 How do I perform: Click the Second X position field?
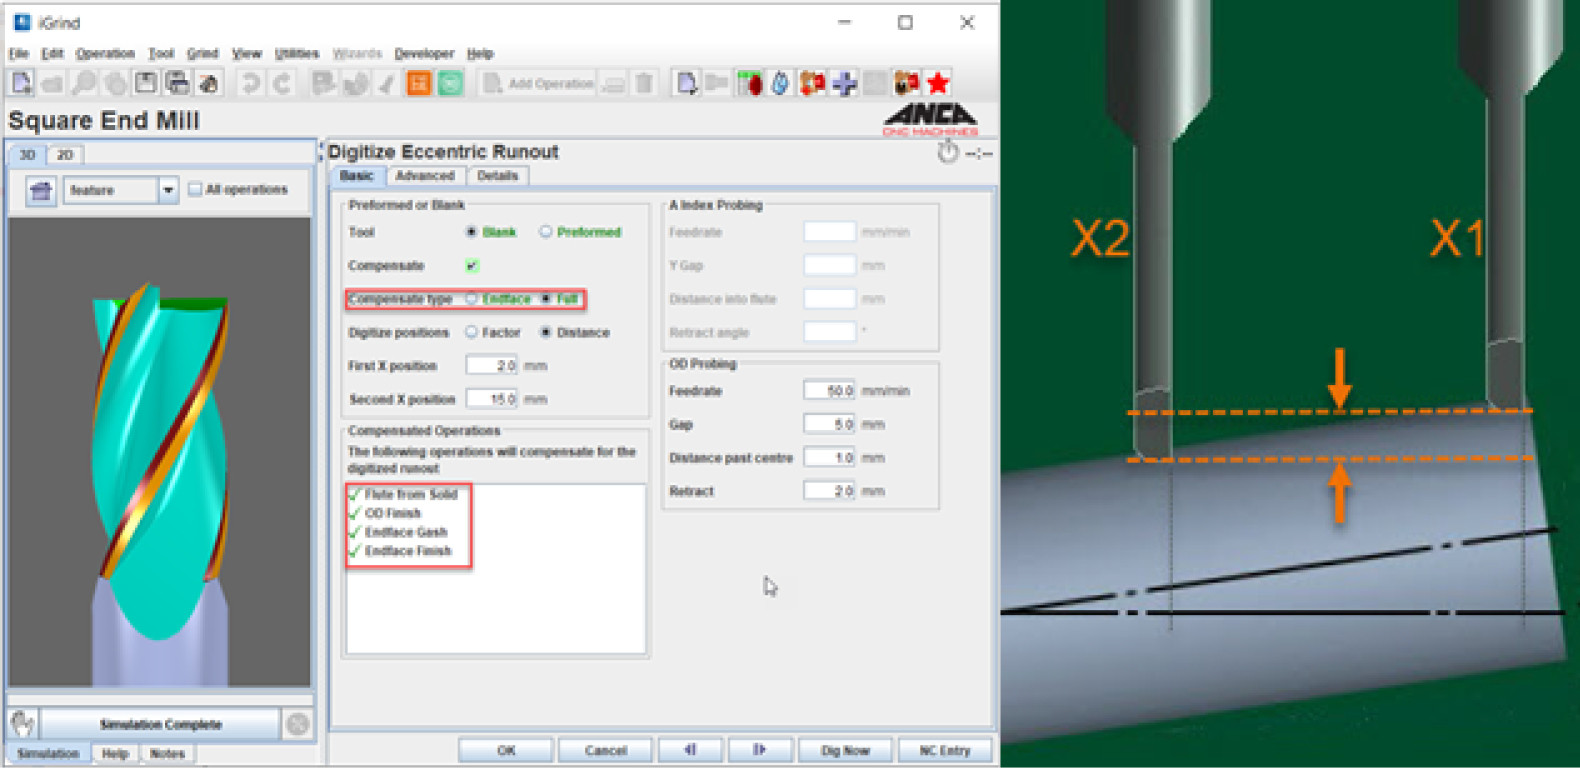[491, 399]
